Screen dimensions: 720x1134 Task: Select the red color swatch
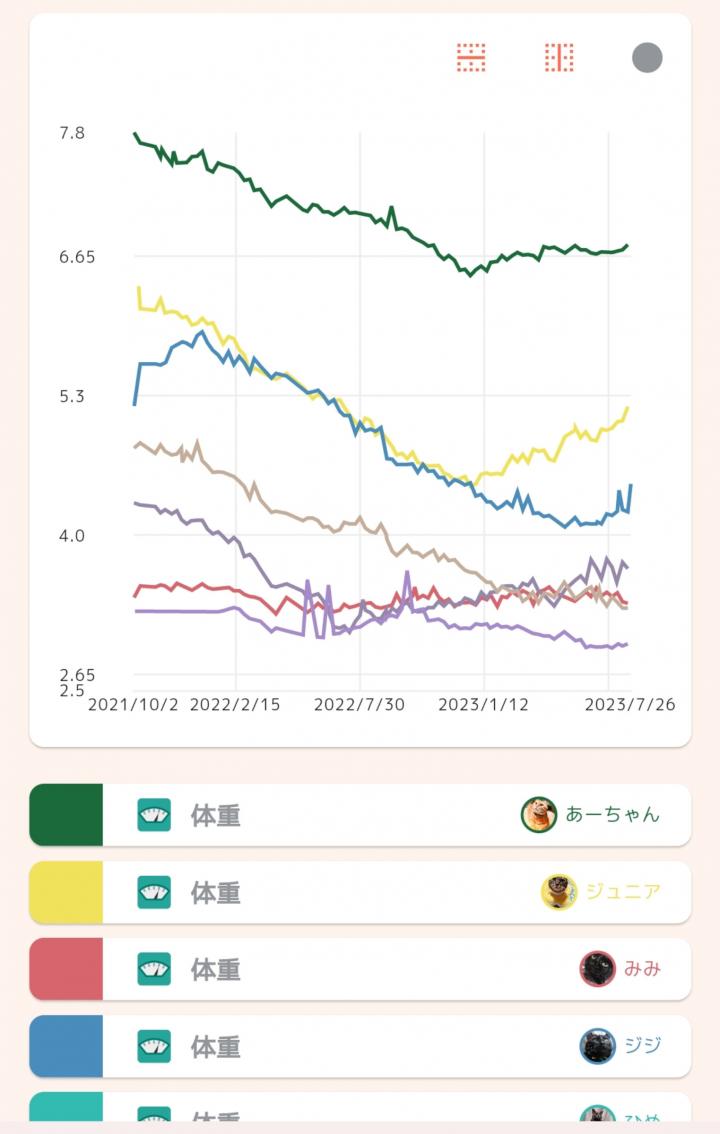point(66,969)
